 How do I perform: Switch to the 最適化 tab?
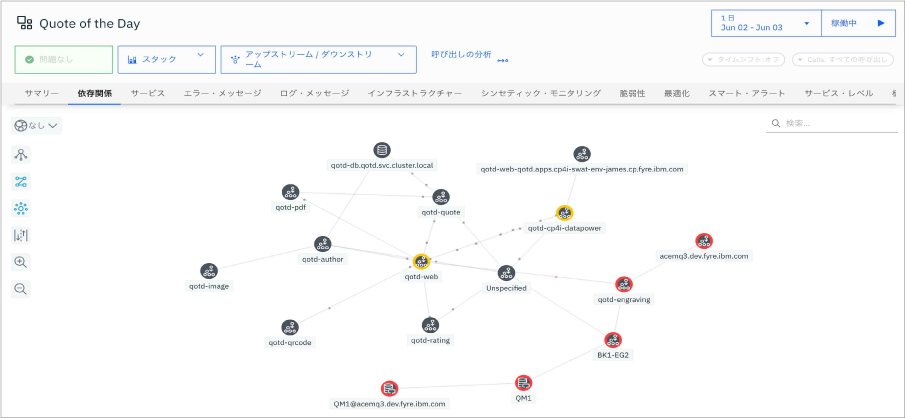coord(676,93)
